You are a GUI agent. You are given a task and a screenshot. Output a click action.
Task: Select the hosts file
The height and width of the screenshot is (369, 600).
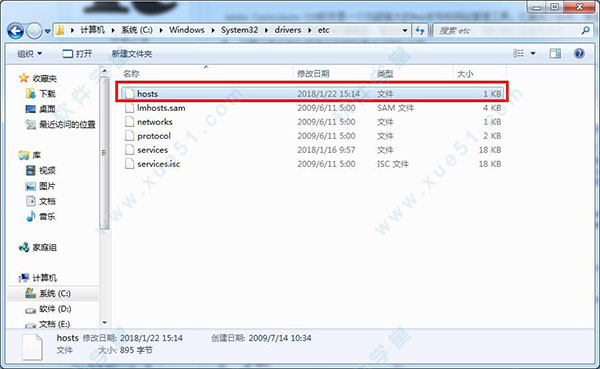click(312, 93)
